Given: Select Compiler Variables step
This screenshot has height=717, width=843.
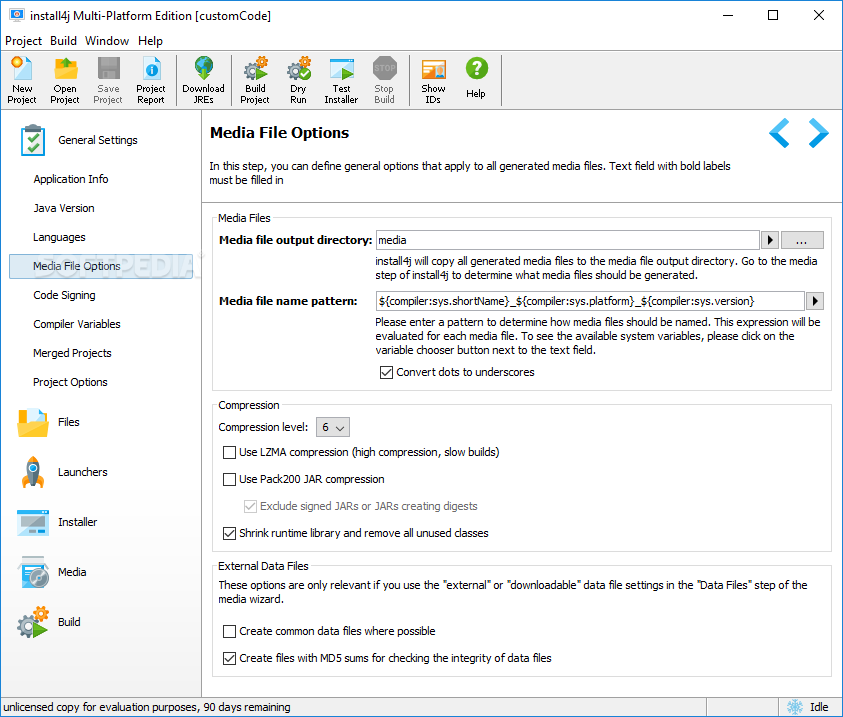Looking at the screenshot, I should (x=77, y=325).
